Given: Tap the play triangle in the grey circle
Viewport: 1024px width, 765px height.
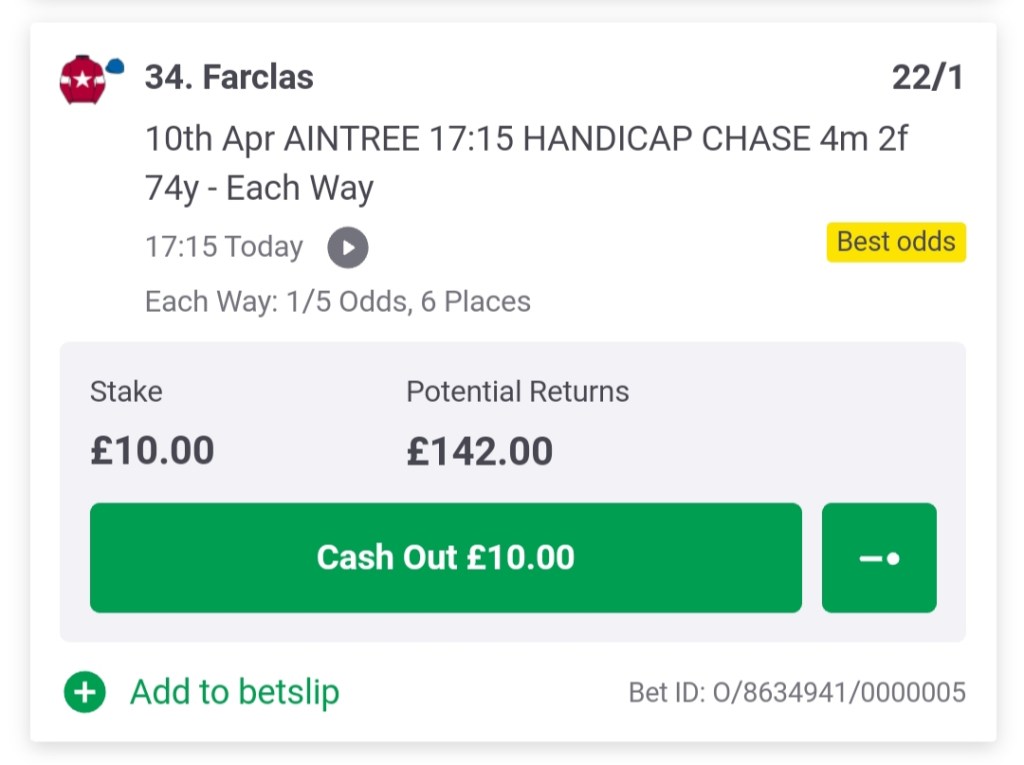Looking at the screenshot, I should [347, 247].
